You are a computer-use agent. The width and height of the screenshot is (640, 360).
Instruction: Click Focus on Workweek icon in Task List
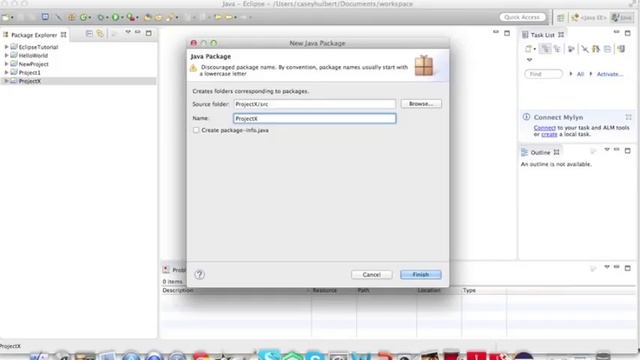(571, 49)
